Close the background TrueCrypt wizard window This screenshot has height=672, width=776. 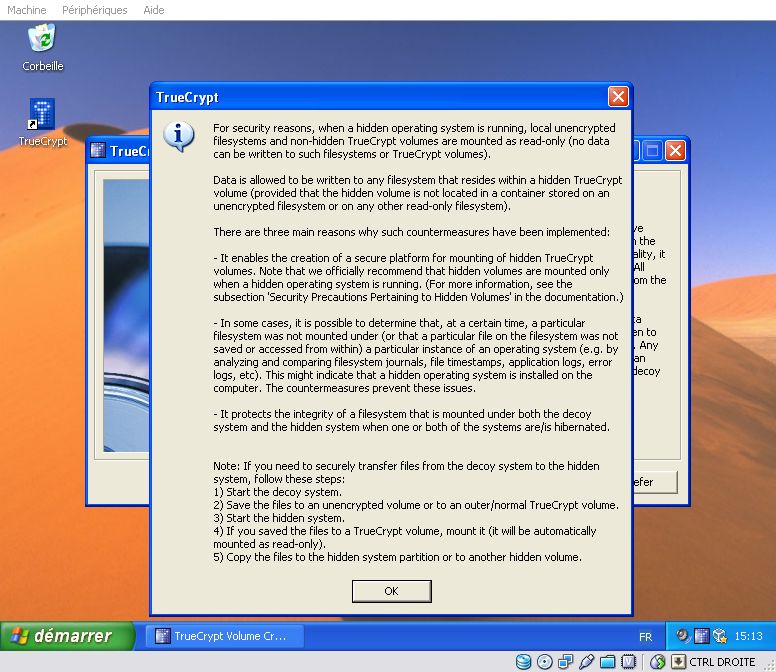click(x=676, y=150)
